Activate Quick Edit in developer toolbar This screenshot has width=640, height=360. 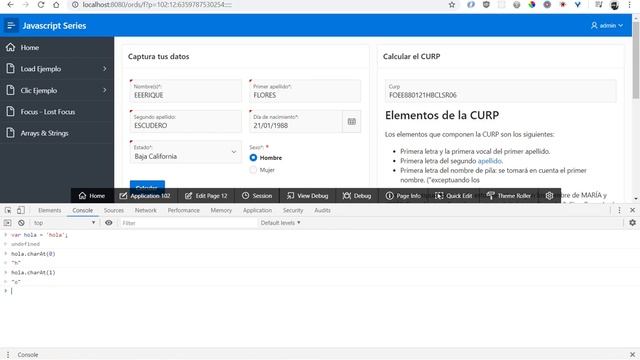point(453,196)
